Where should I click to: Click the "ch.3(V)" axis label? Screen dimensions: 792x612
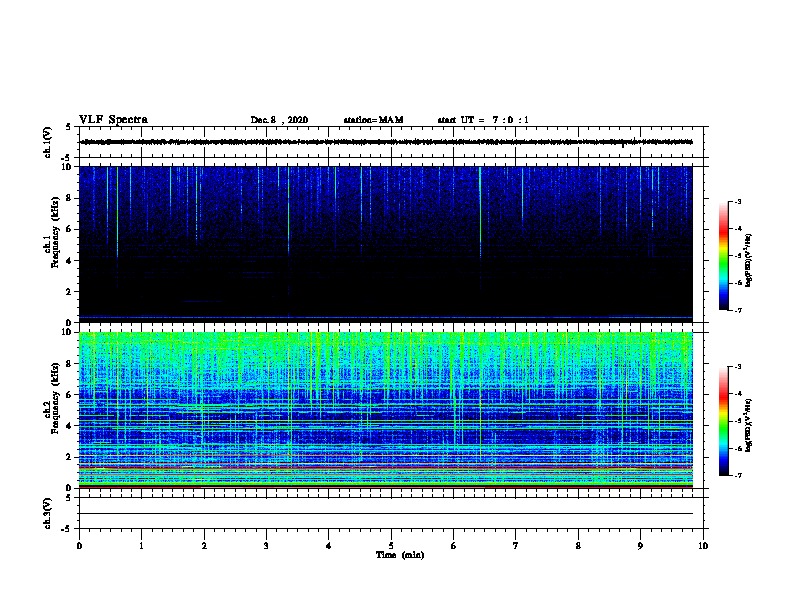(47, 513)
